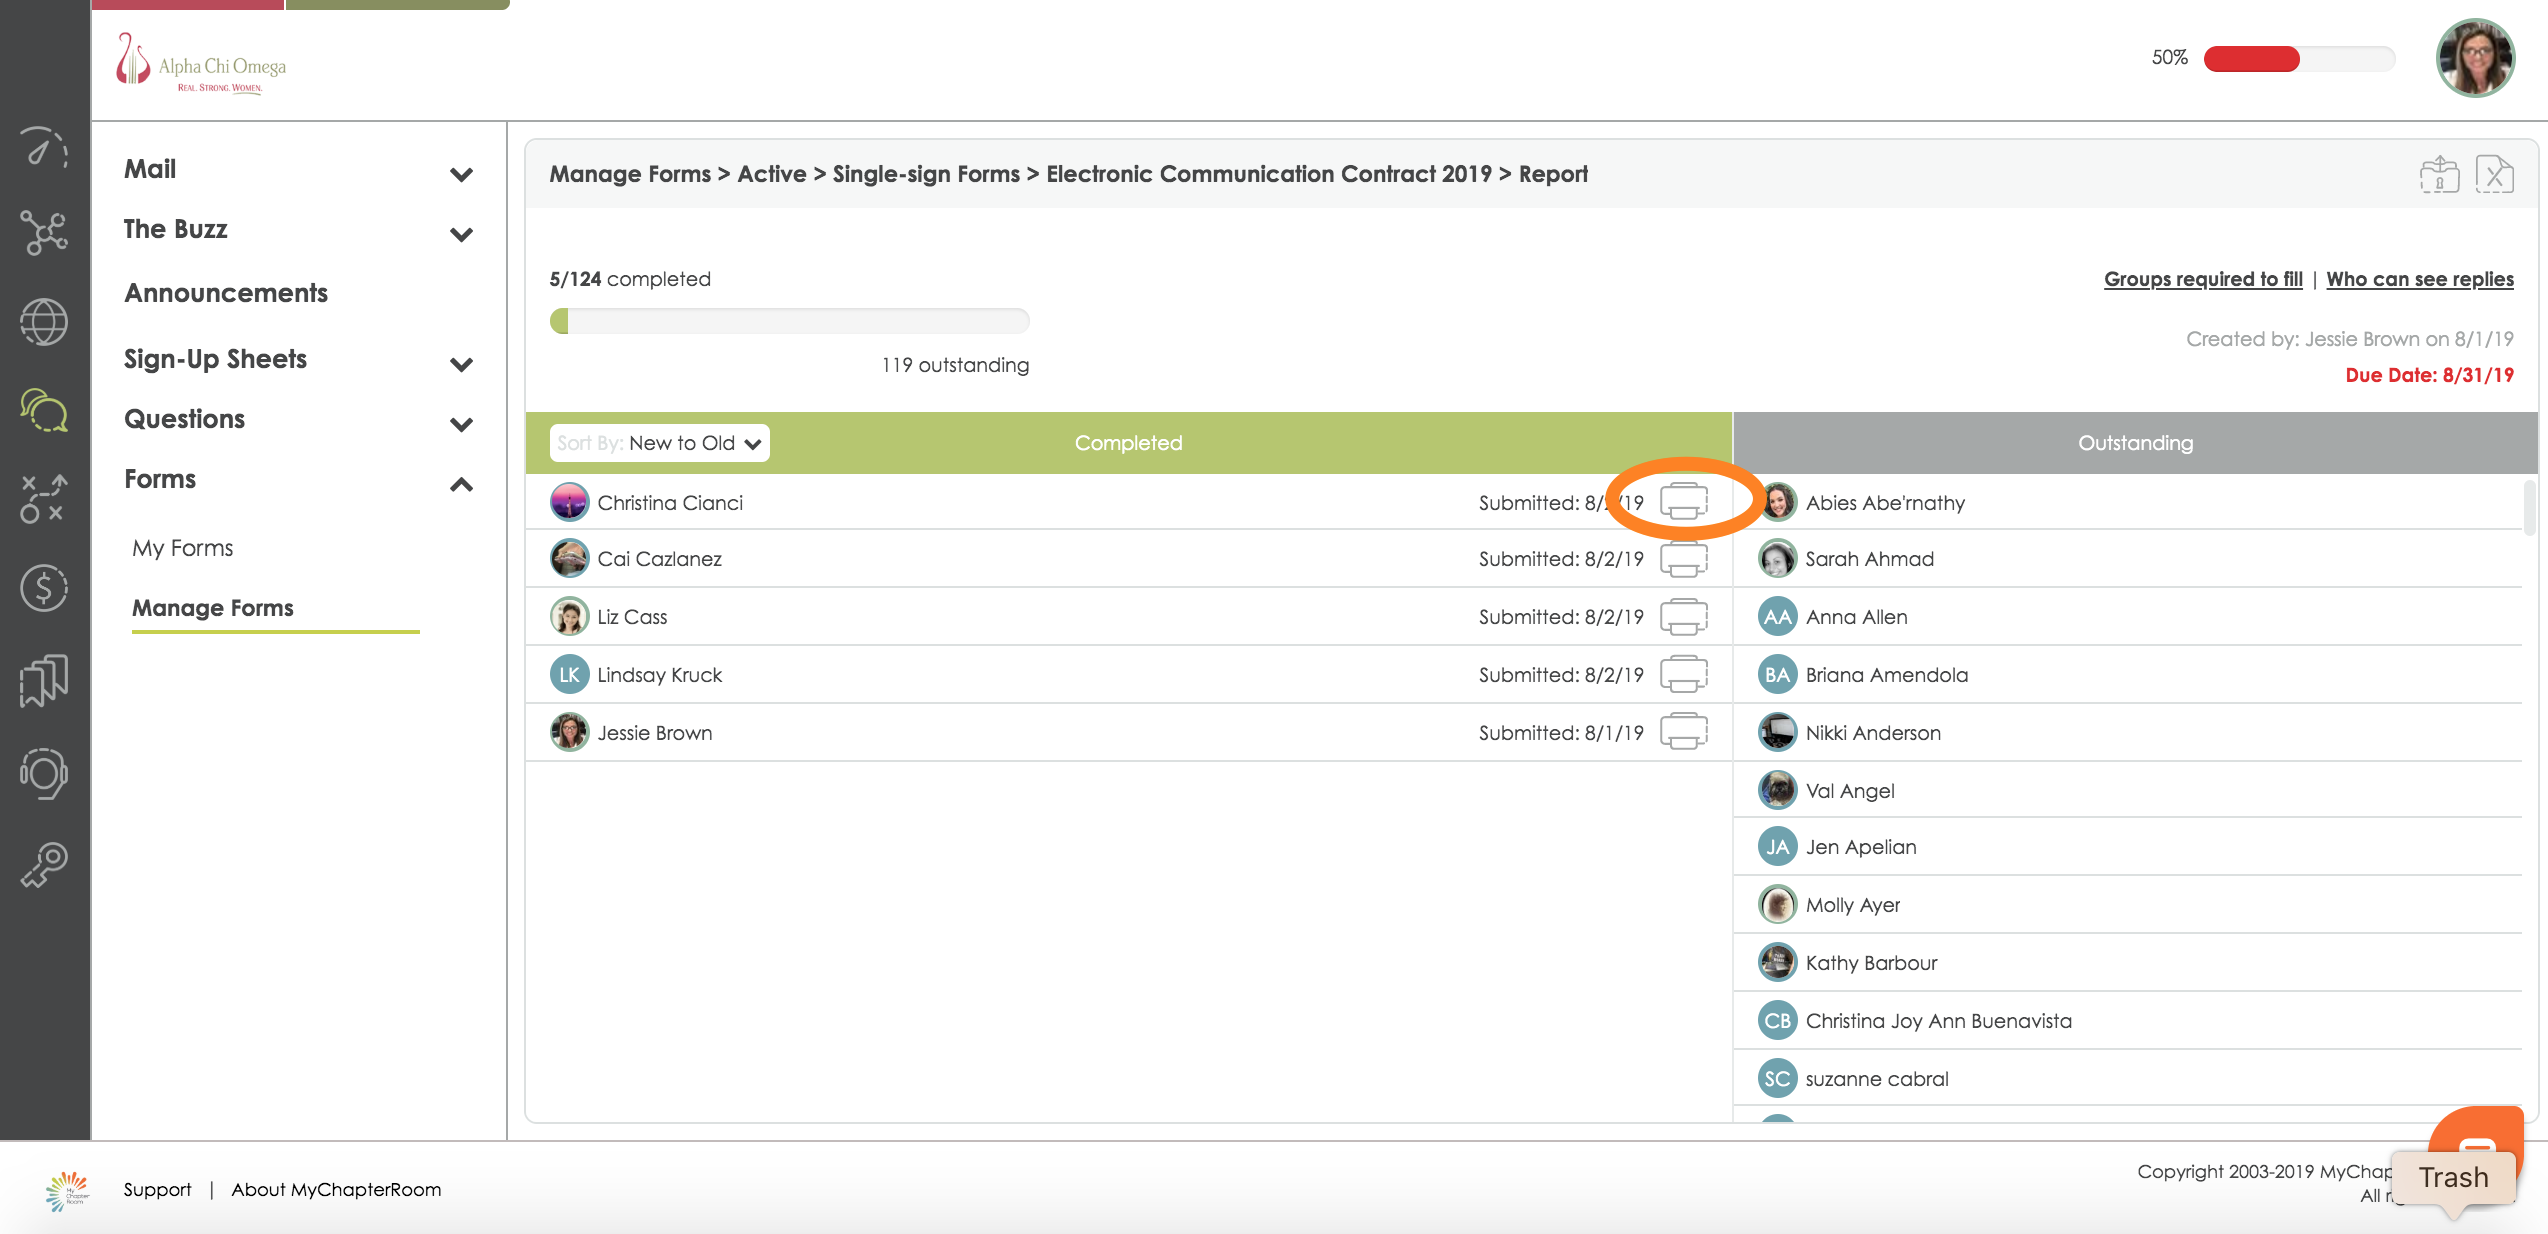Switch to the Outstanding column tab

pyautogui.click(x=2135, y=443)
